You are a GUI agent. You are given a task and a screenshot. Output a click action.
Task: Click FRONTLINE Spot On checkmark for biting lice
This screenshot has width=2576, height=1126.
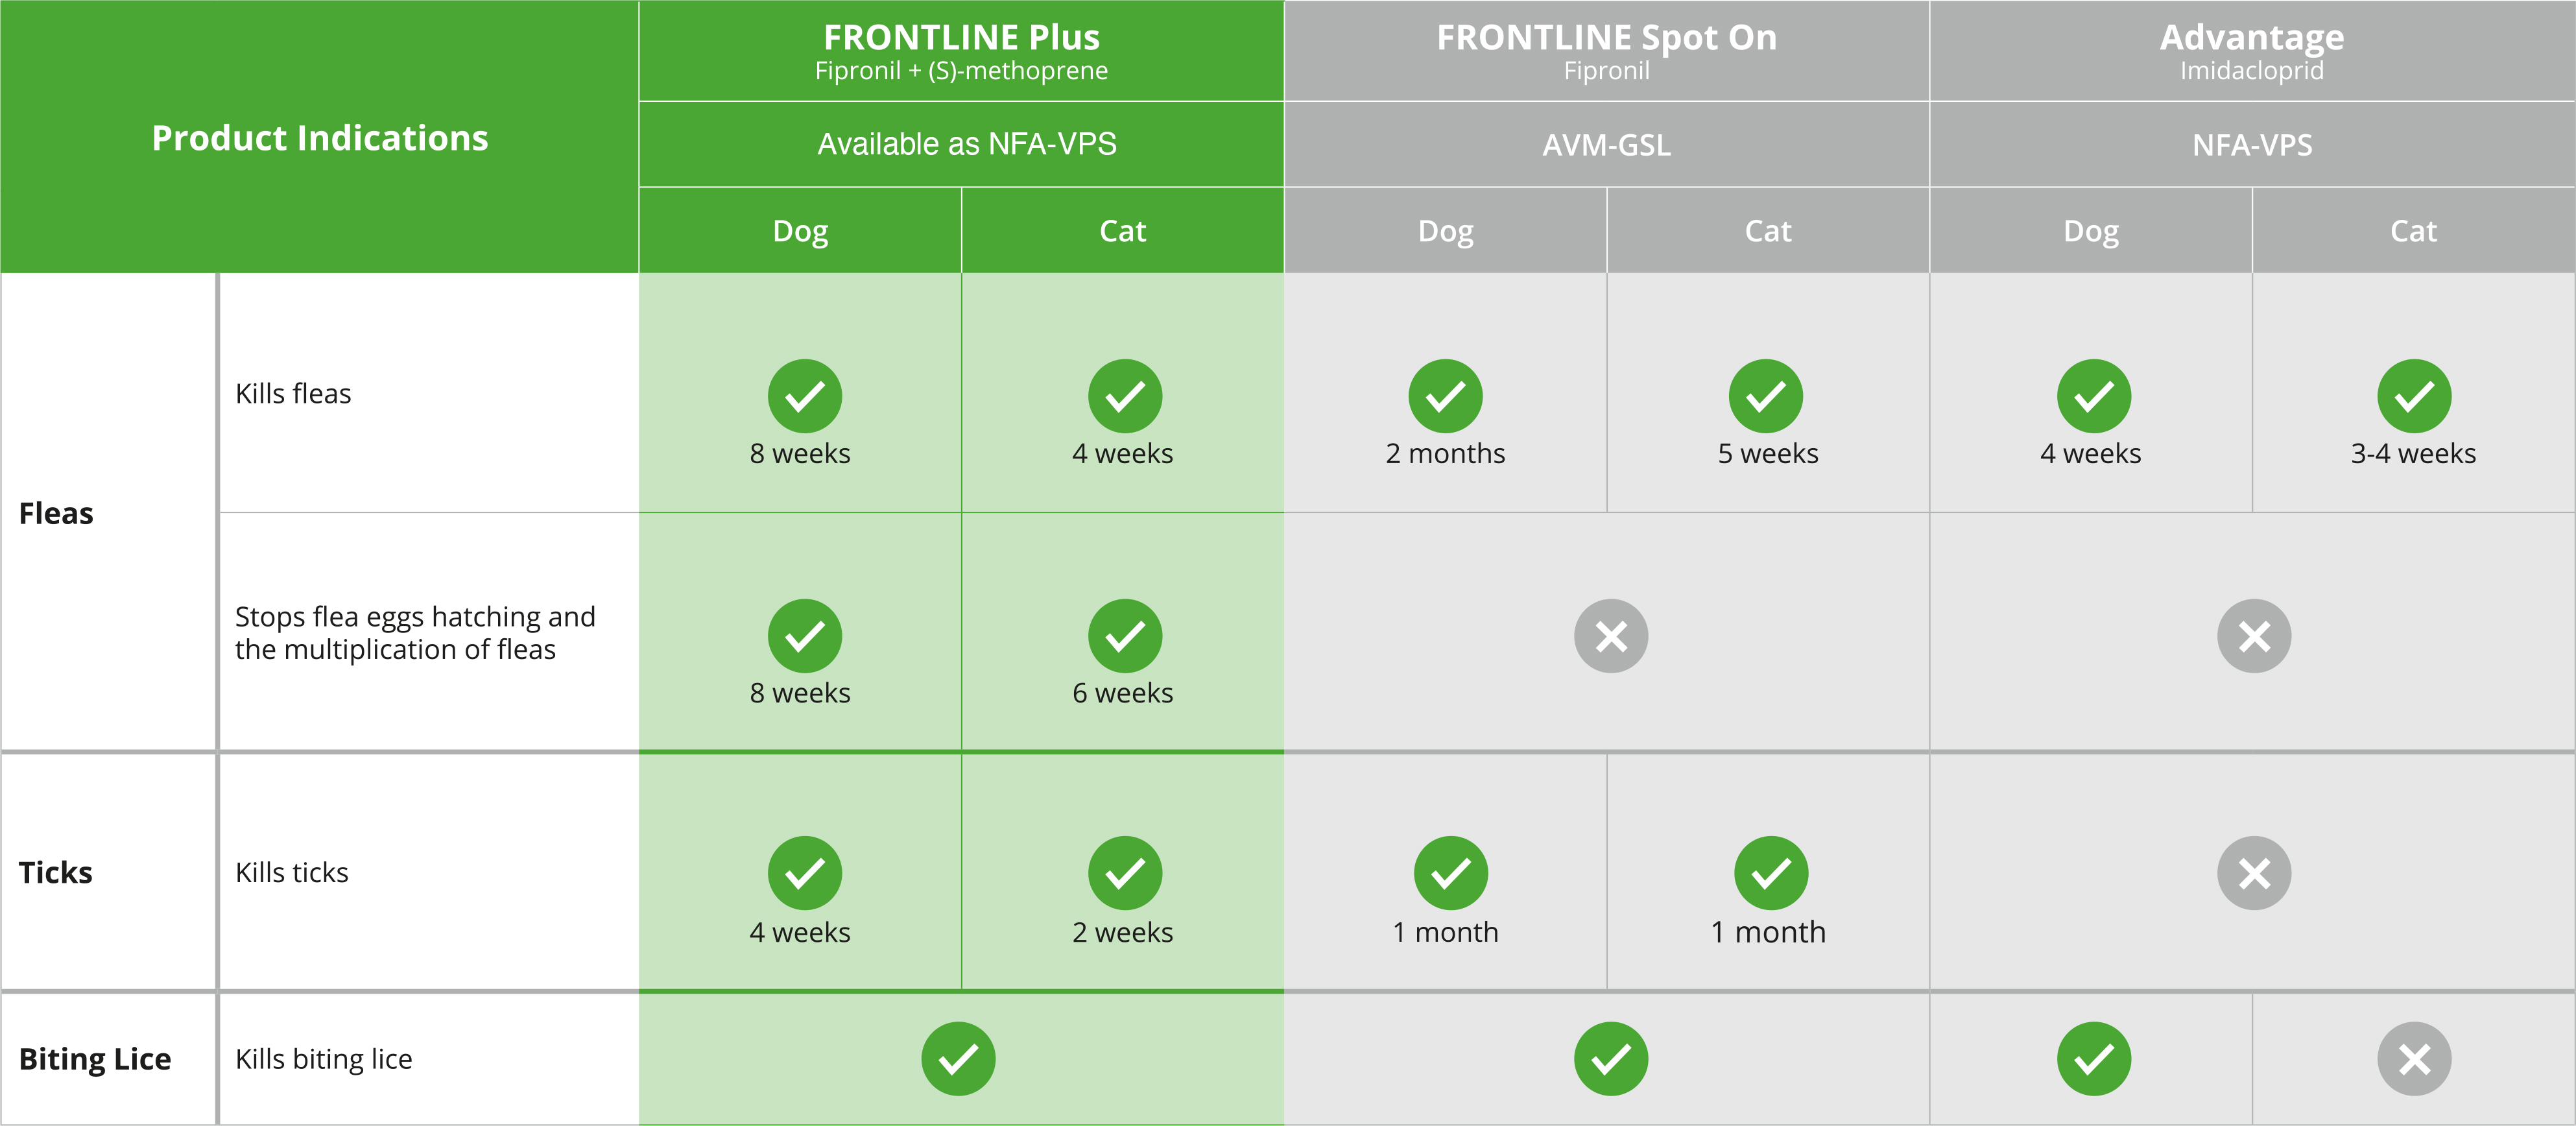pyautogui.click(x=1611, y=1059)
